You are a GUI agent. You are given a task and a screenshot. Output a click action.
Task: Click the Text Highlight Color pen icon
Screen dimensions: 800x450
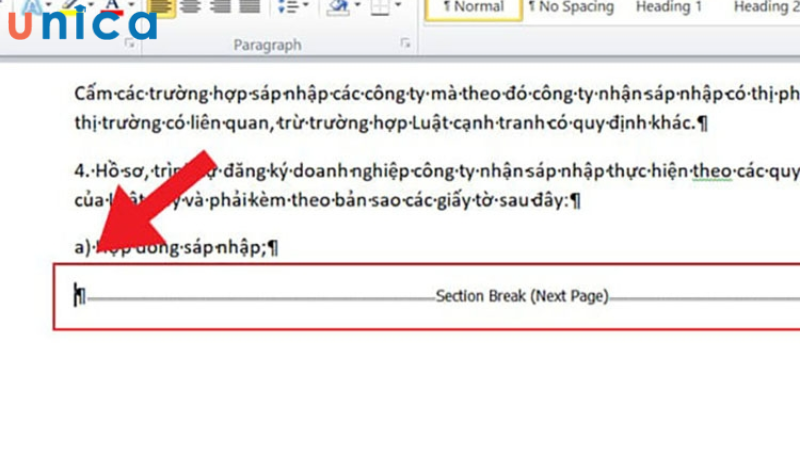click(x=73, y=6)
